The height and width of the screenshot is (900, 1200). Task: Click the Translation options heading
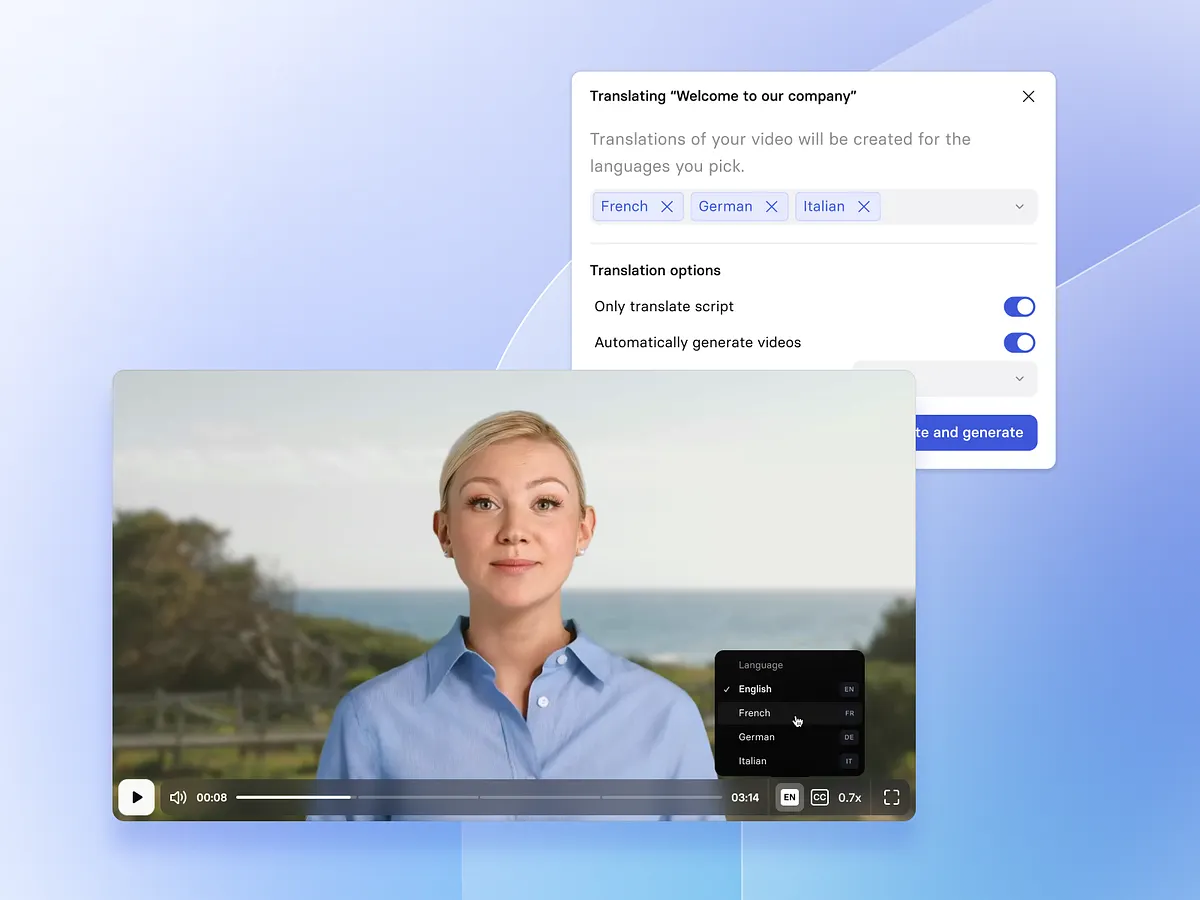pyautogui.click(x=655, y=270)
